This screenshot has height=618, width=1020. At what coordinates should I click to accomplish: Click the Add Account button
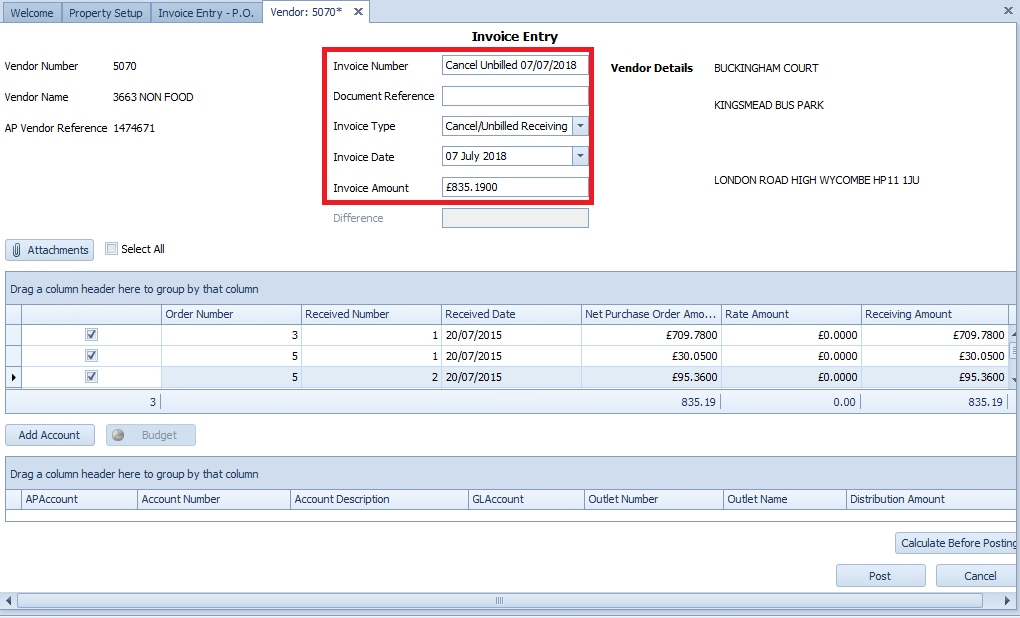tap(50, 435)
